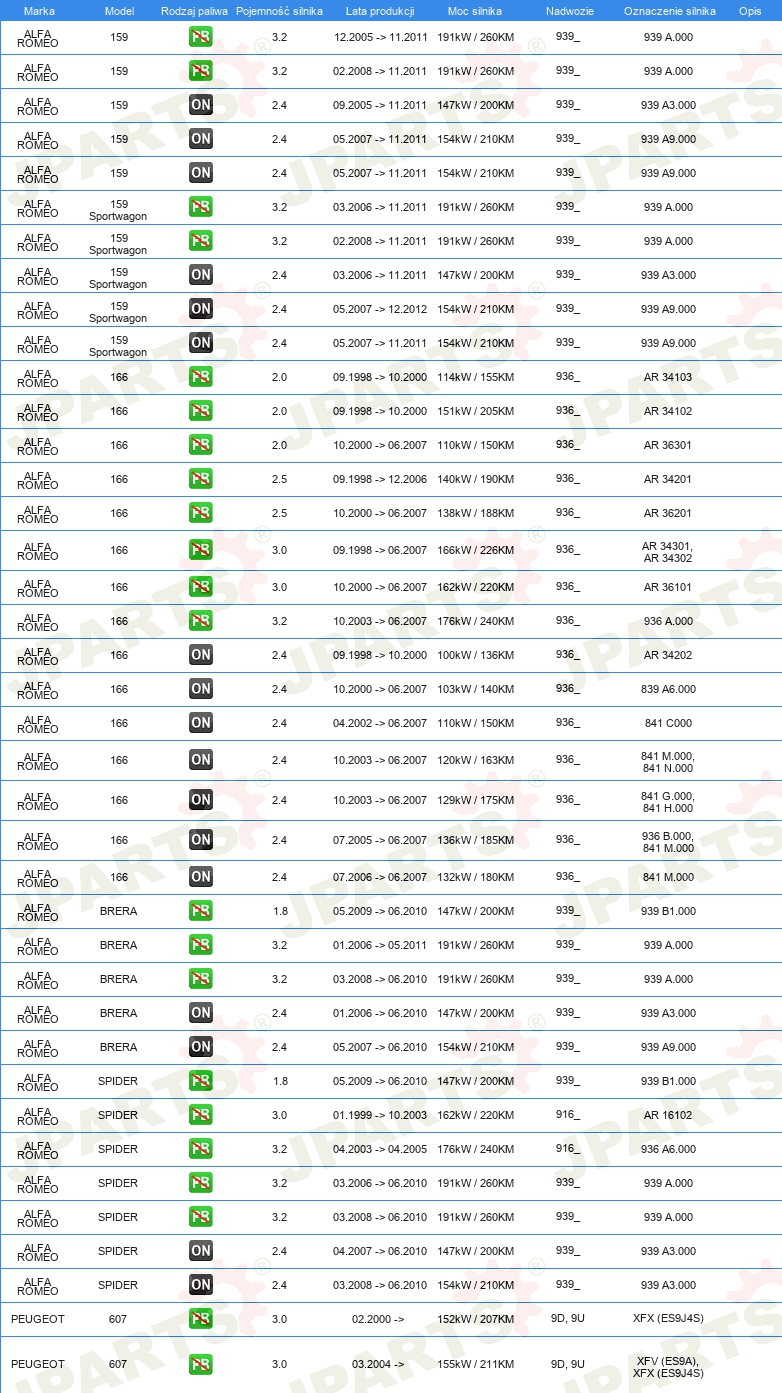Click the Pojemność silnika column header
Image resolution: width=782 pixels, height=1393 pixels.
(279, 10)
